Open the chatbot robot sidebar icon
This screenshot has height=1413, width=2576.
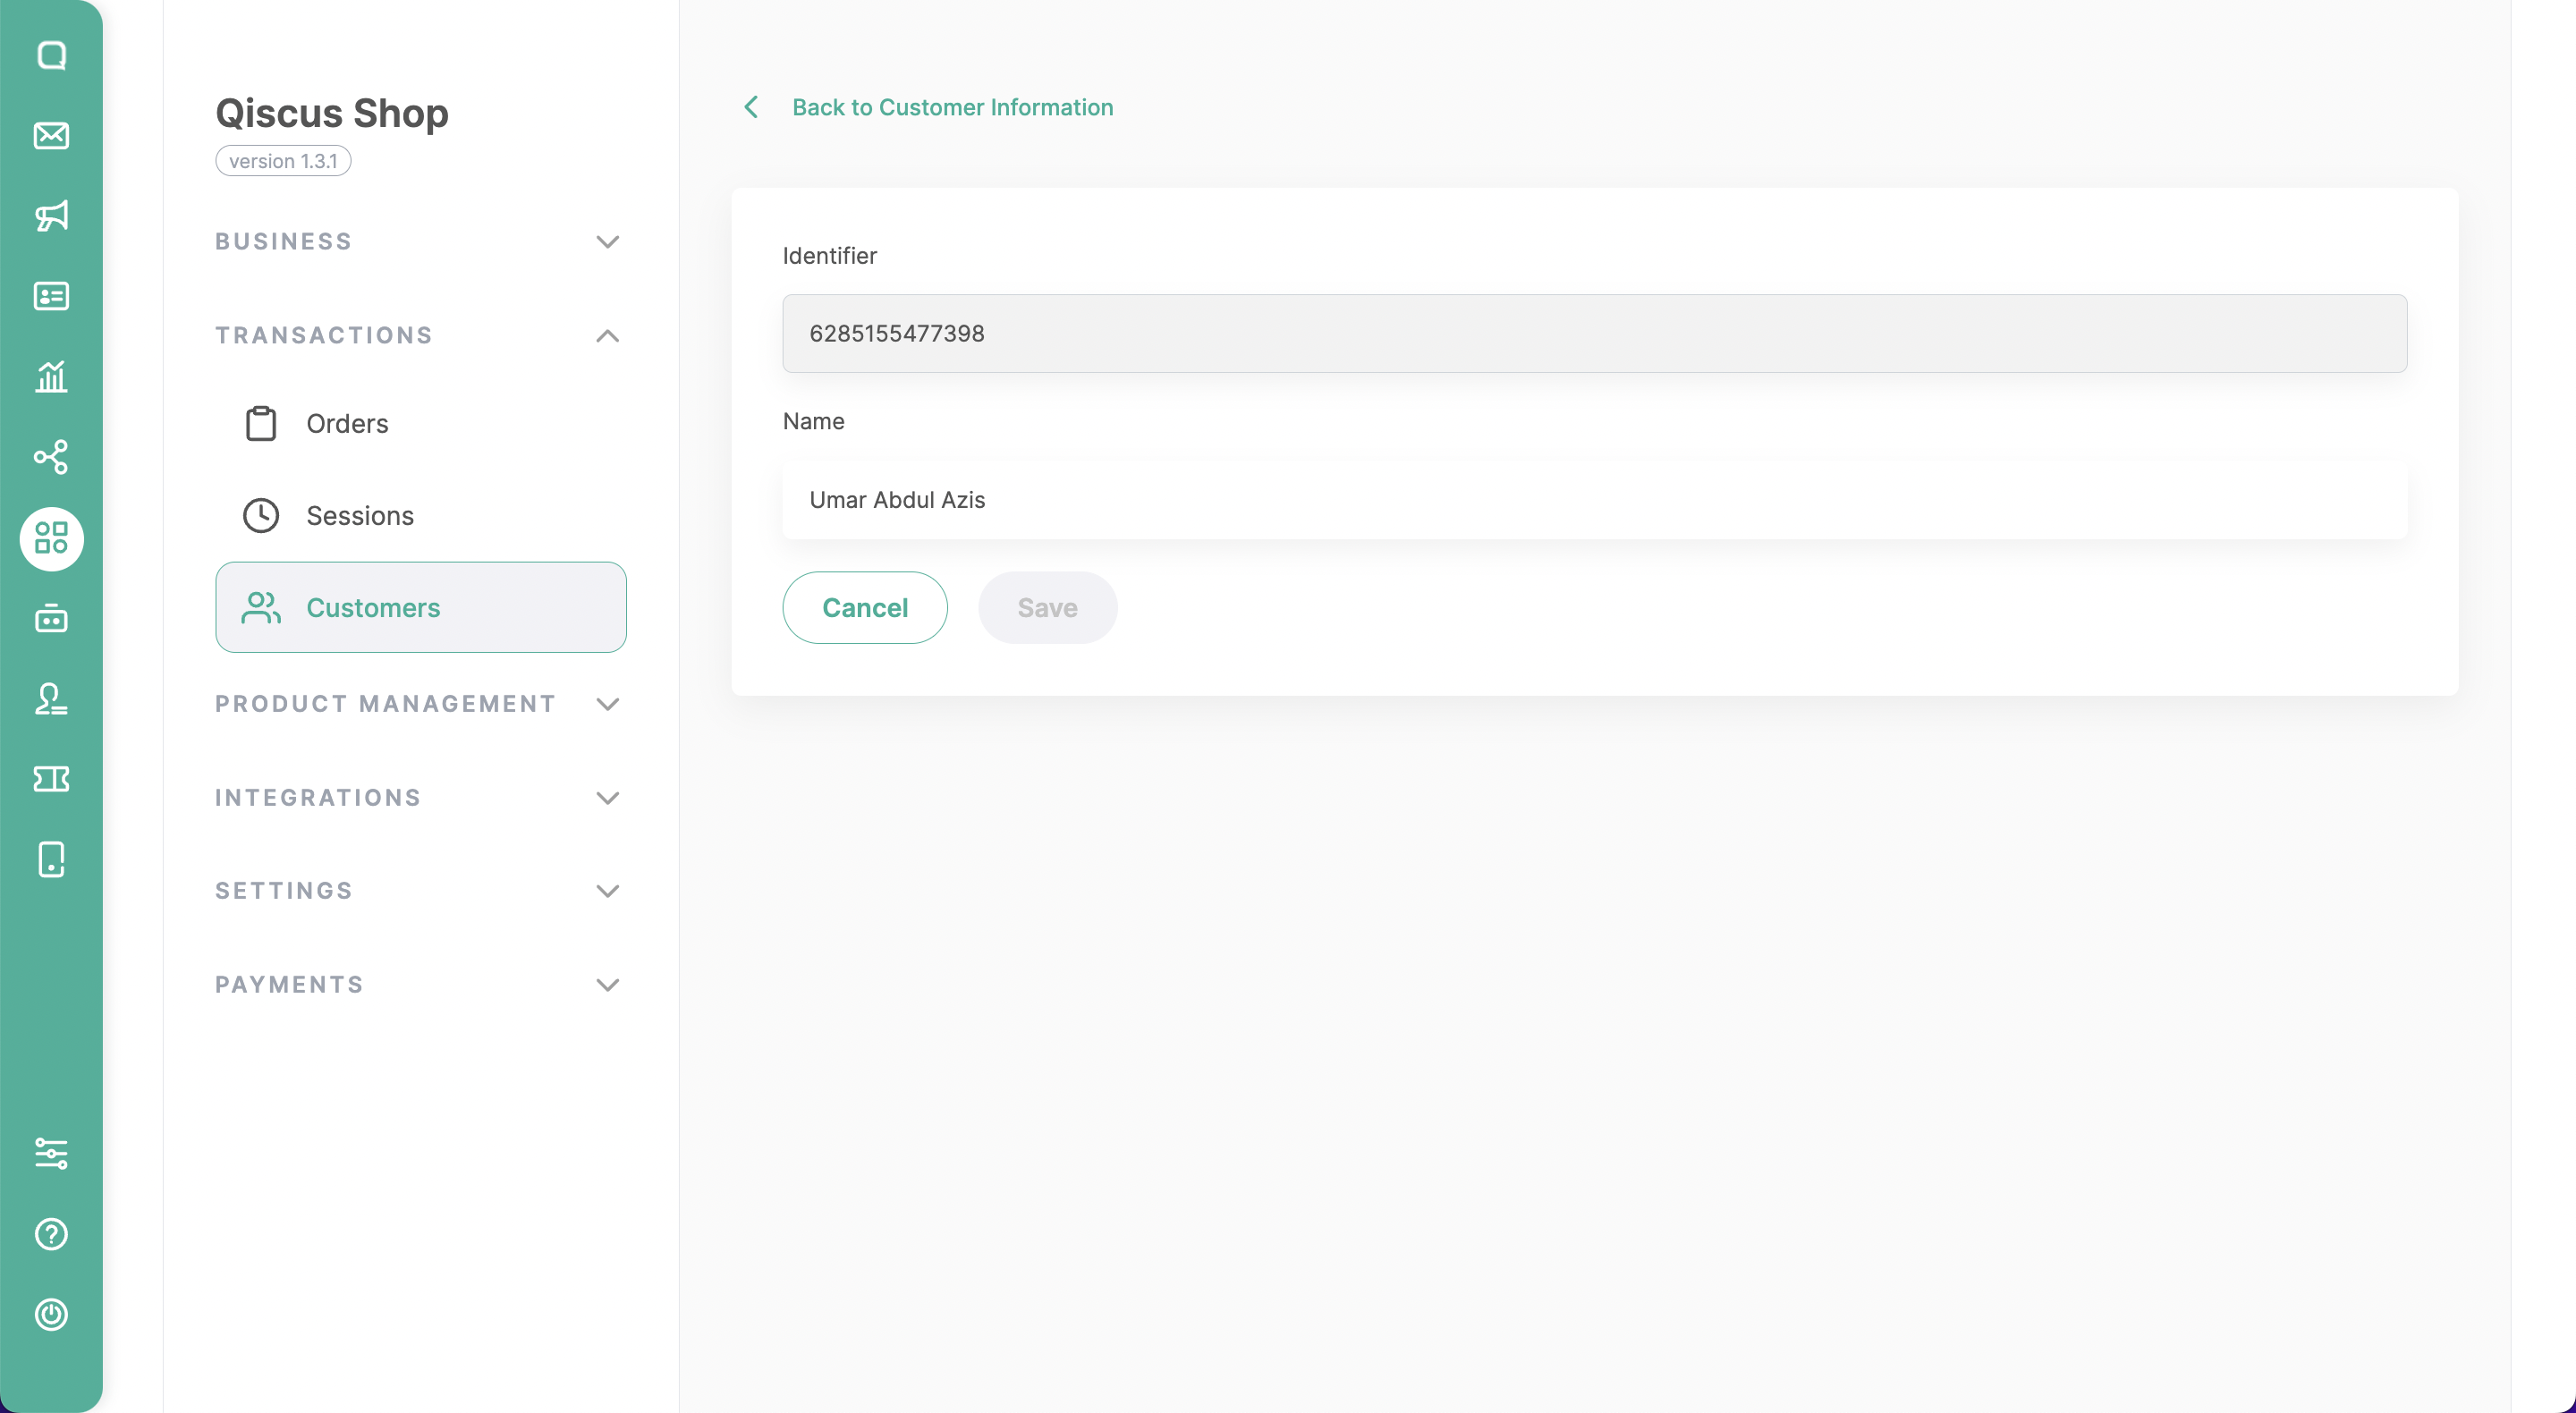click(x=51, y=619)
